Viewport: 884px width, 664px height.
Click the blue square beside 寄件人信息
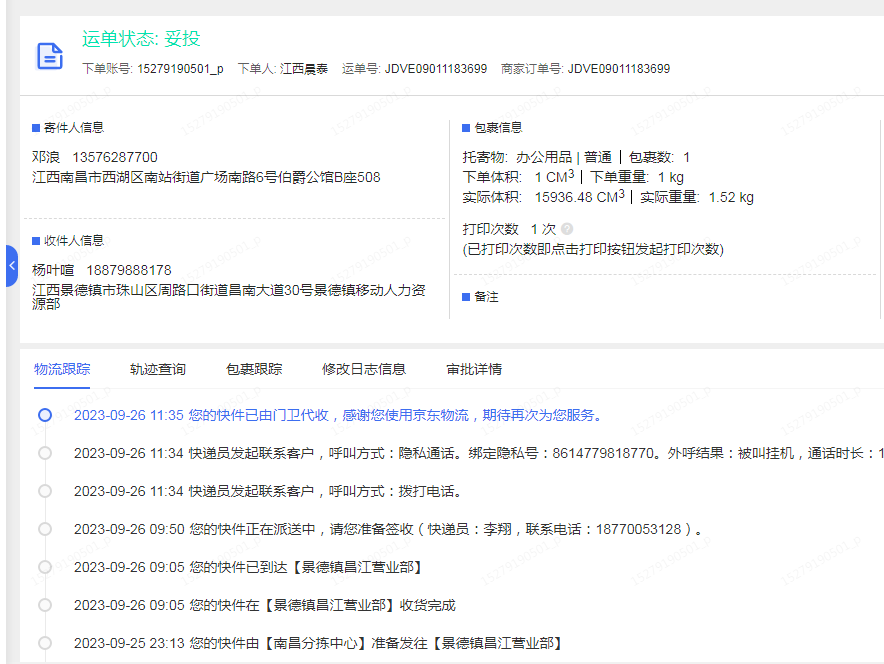tap(36, 128)
